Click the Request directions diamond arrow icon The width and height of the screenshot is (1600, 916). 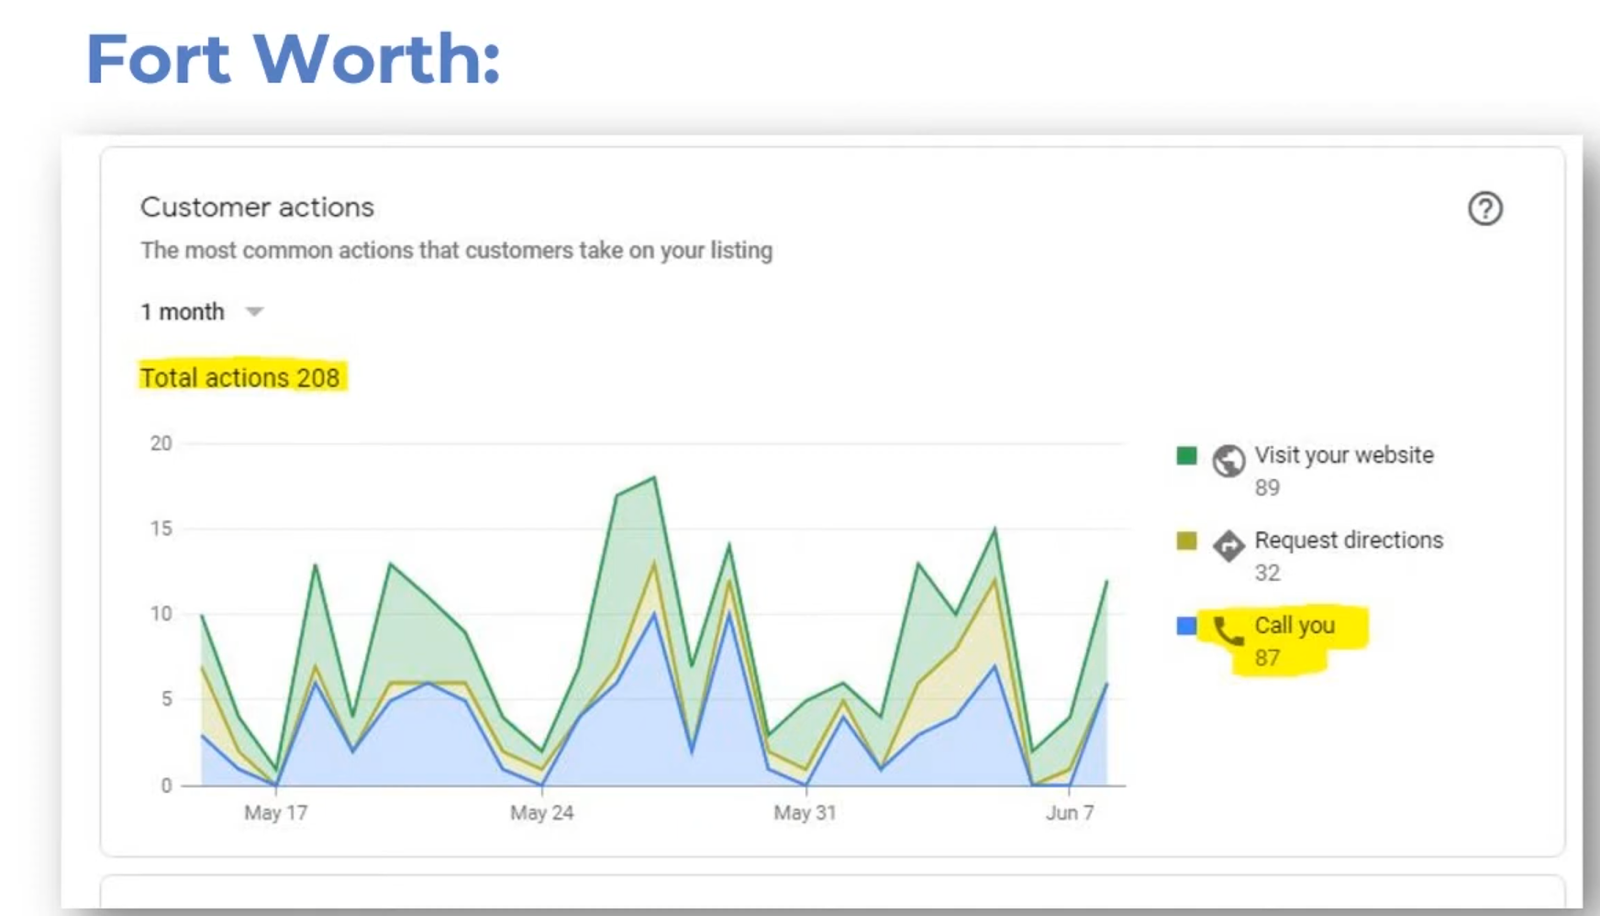click(x=1228, y=546)
